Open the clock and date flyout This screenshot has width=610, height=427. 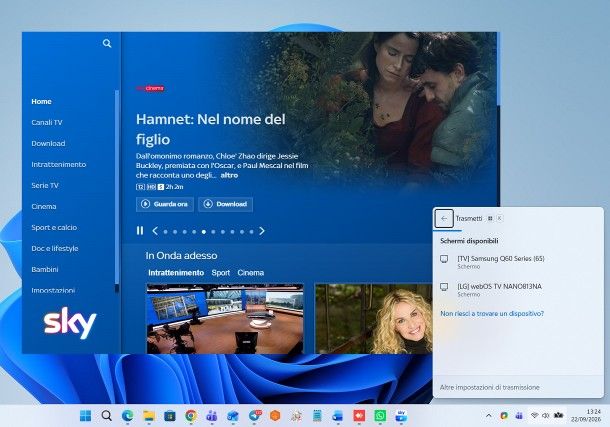point(586,416)
